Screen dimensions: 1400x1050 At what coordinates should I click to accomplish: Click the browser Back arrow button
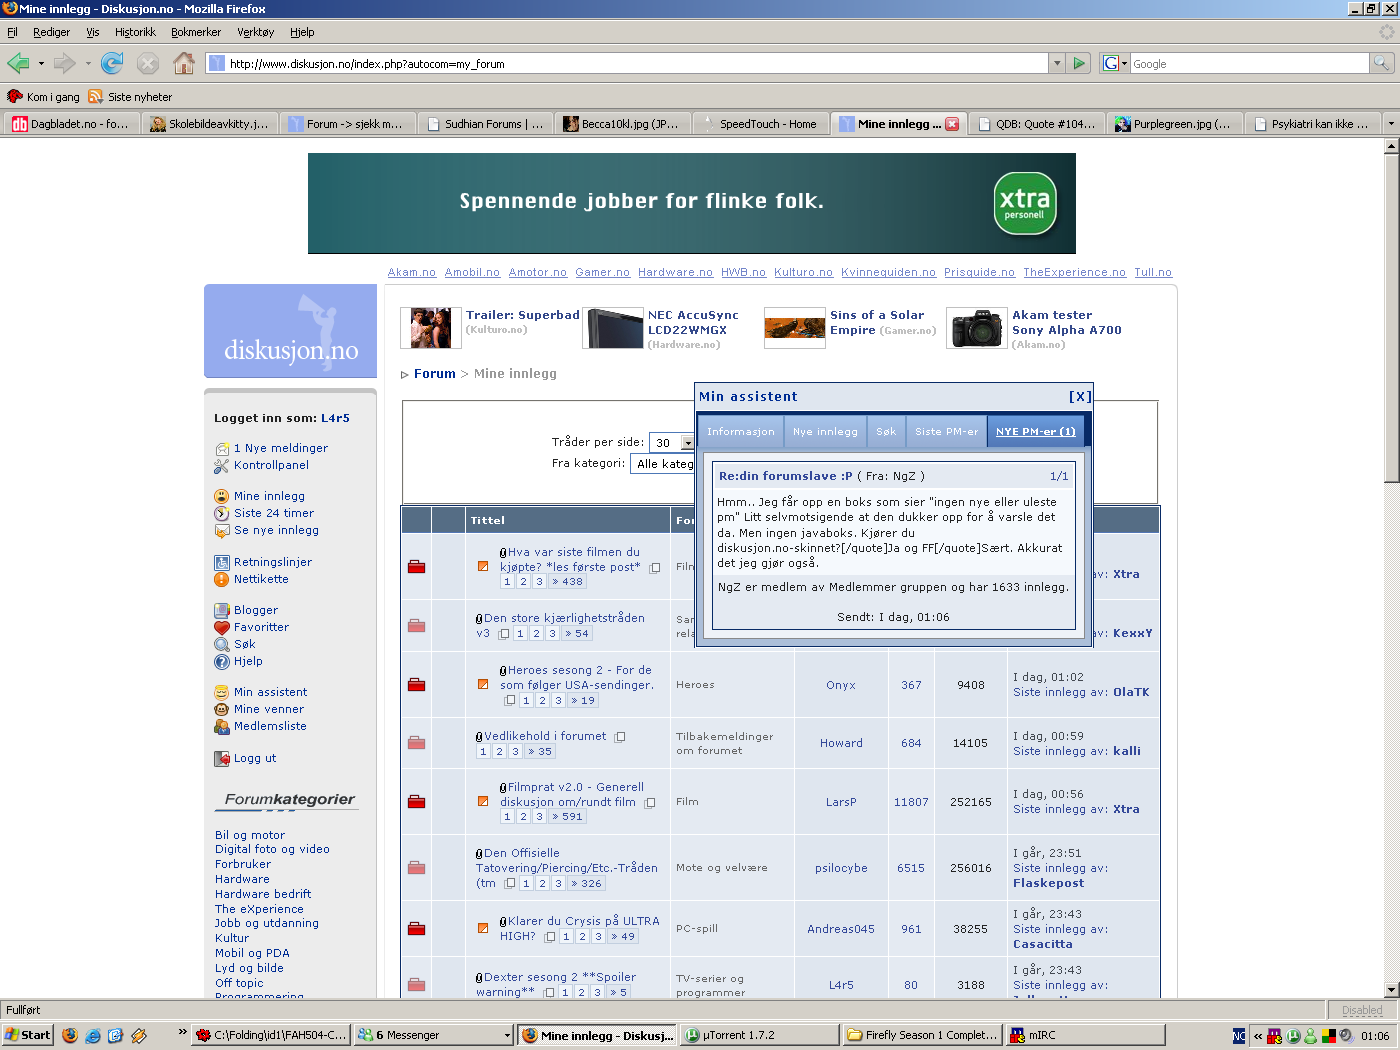pos(18,64)
